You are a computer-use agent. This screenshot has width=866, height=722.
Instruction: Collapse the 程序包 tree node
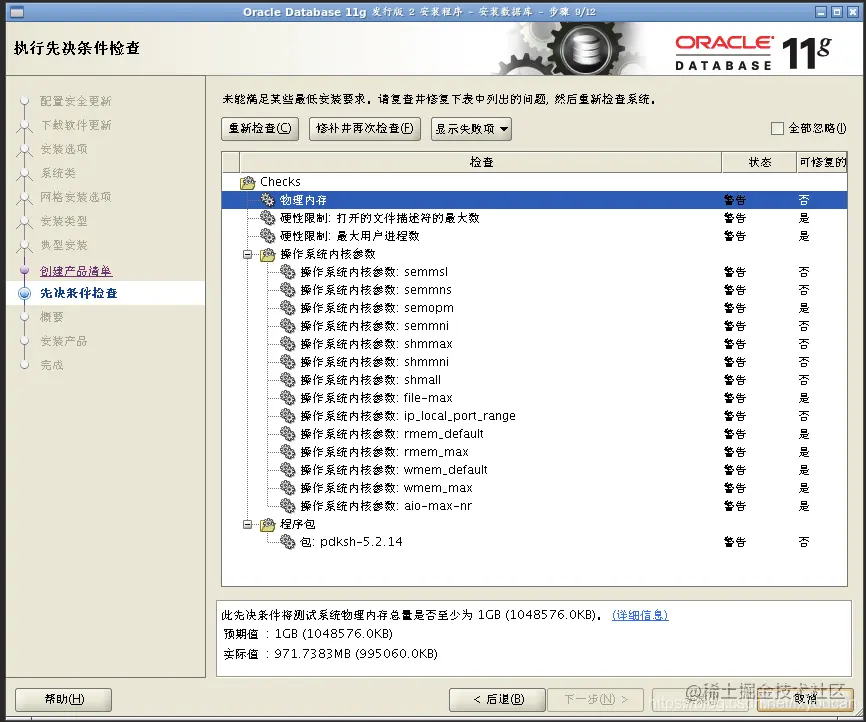coord(247,524)
